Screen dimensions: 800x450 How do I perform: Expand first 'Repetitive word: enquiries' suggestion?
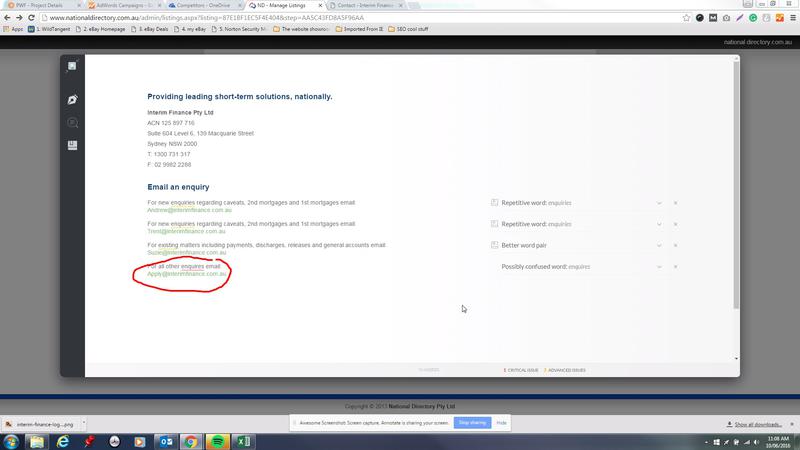(659, 203)
